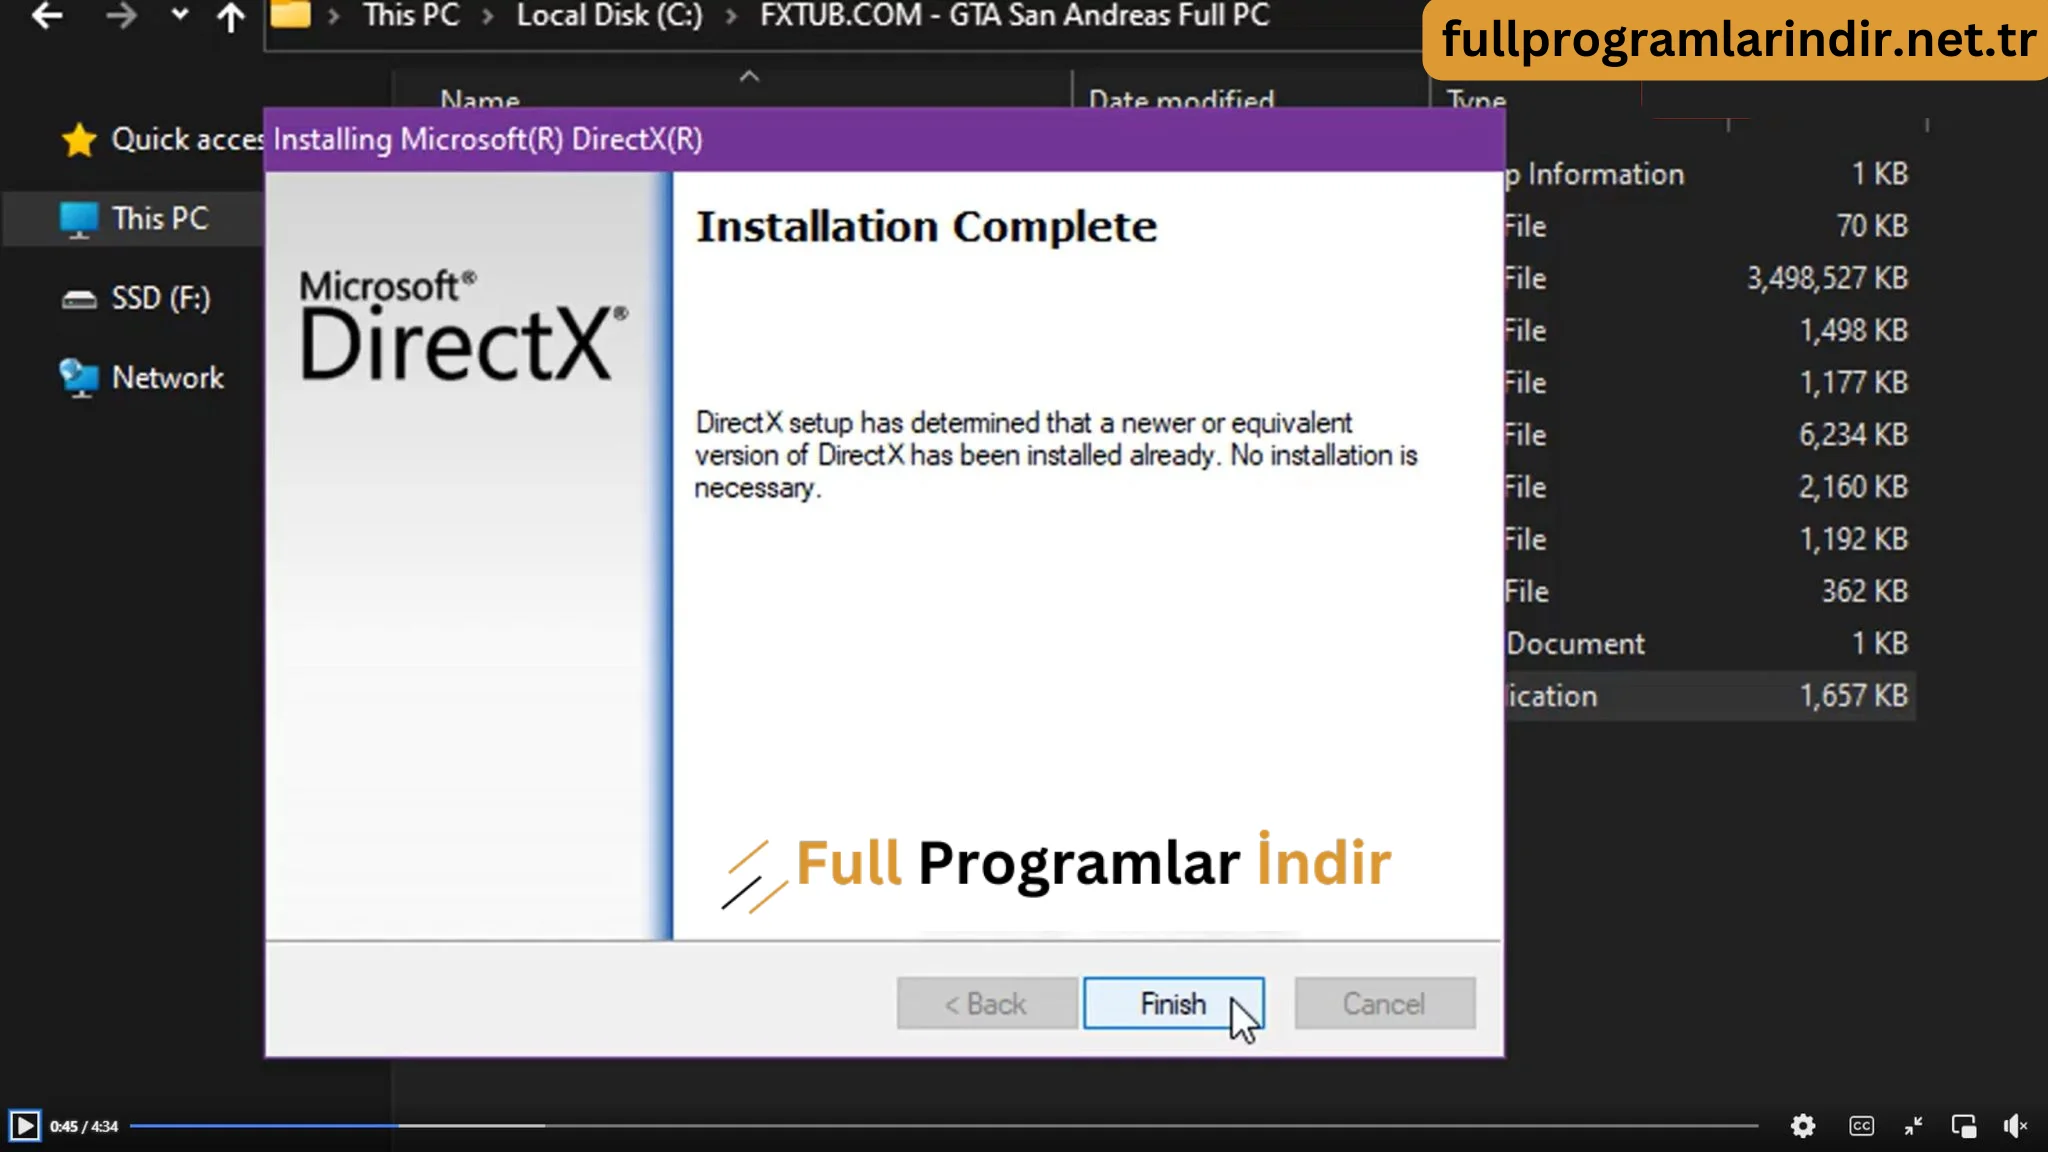
Task: Seek on the video progress bar
Action: 943,1126
